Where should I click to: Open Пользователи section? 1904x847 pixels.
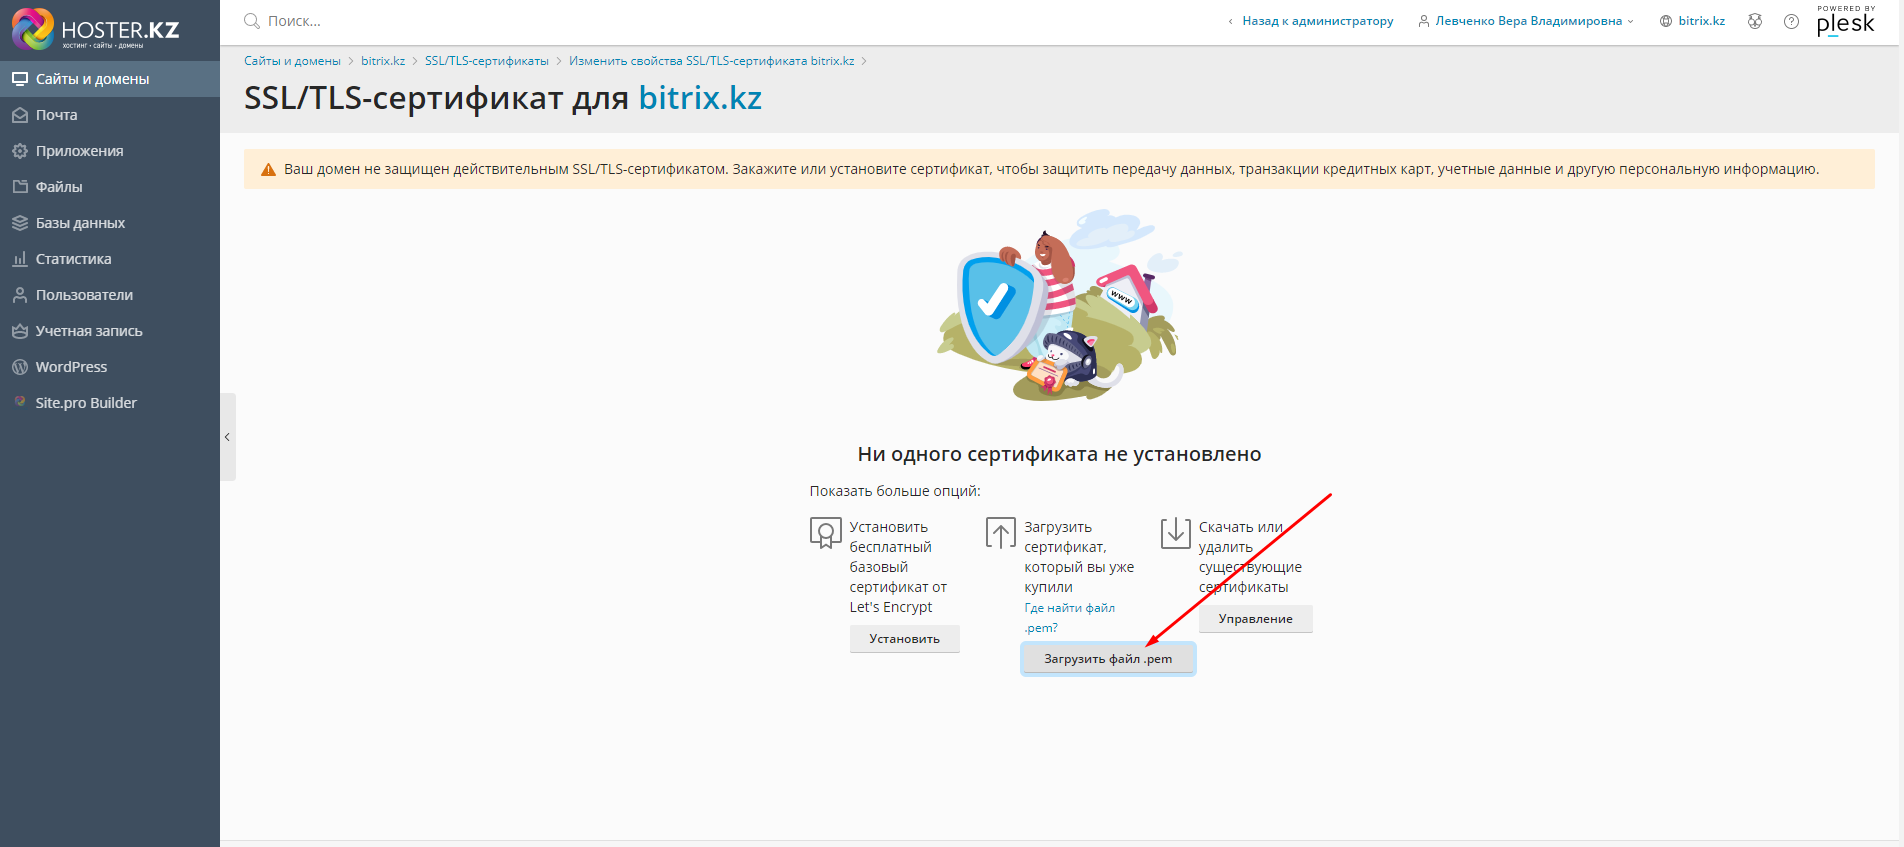110,295
